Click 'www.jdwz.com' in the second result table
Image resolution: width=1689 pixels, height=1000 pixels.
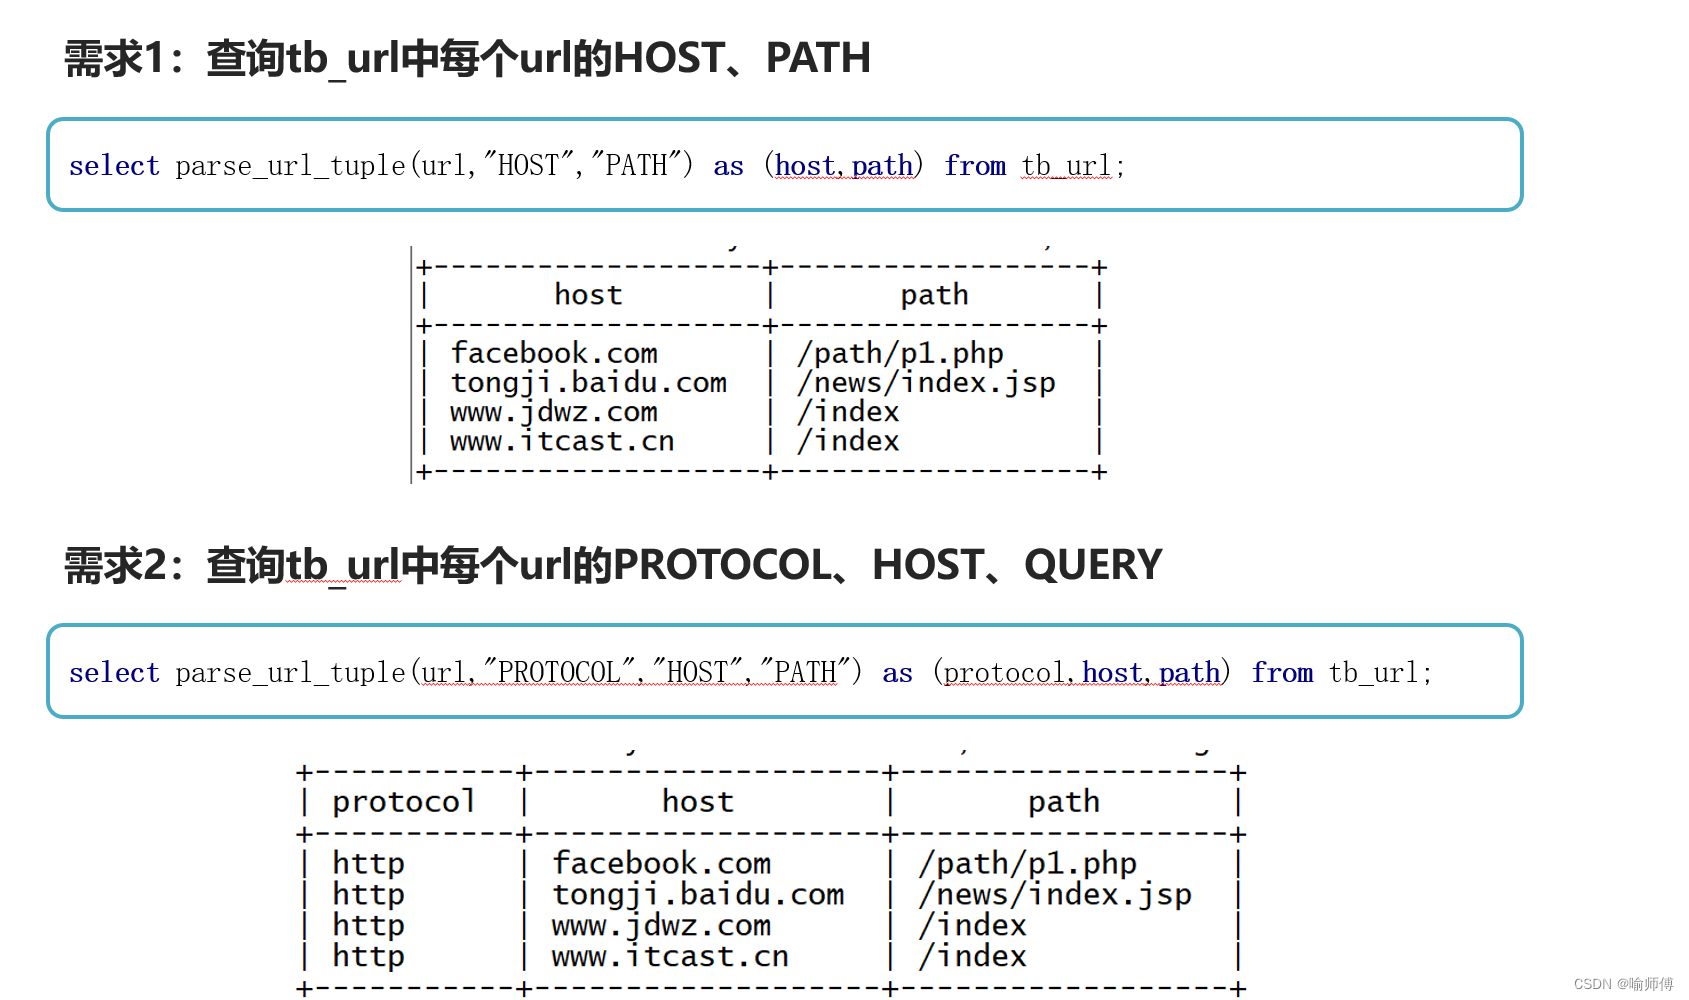(661, 925)
